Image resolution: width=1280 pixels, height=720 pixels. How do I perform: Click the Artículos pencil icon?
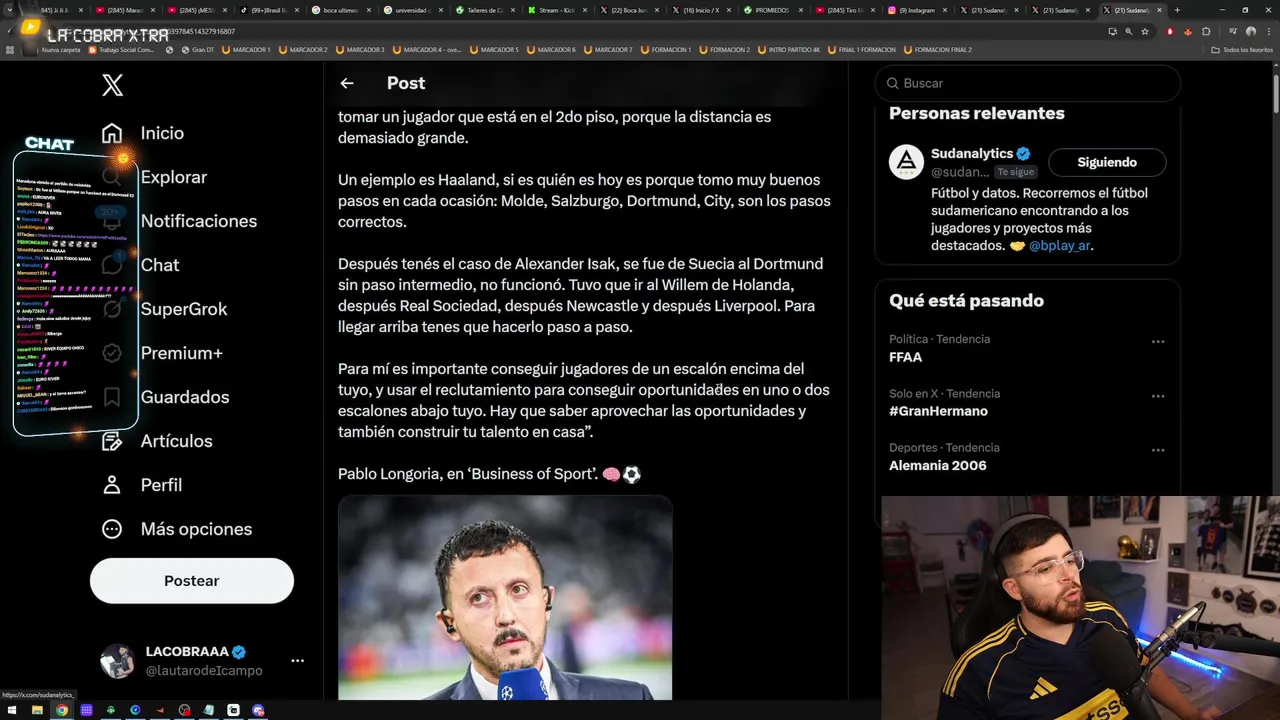coord(112,441)
